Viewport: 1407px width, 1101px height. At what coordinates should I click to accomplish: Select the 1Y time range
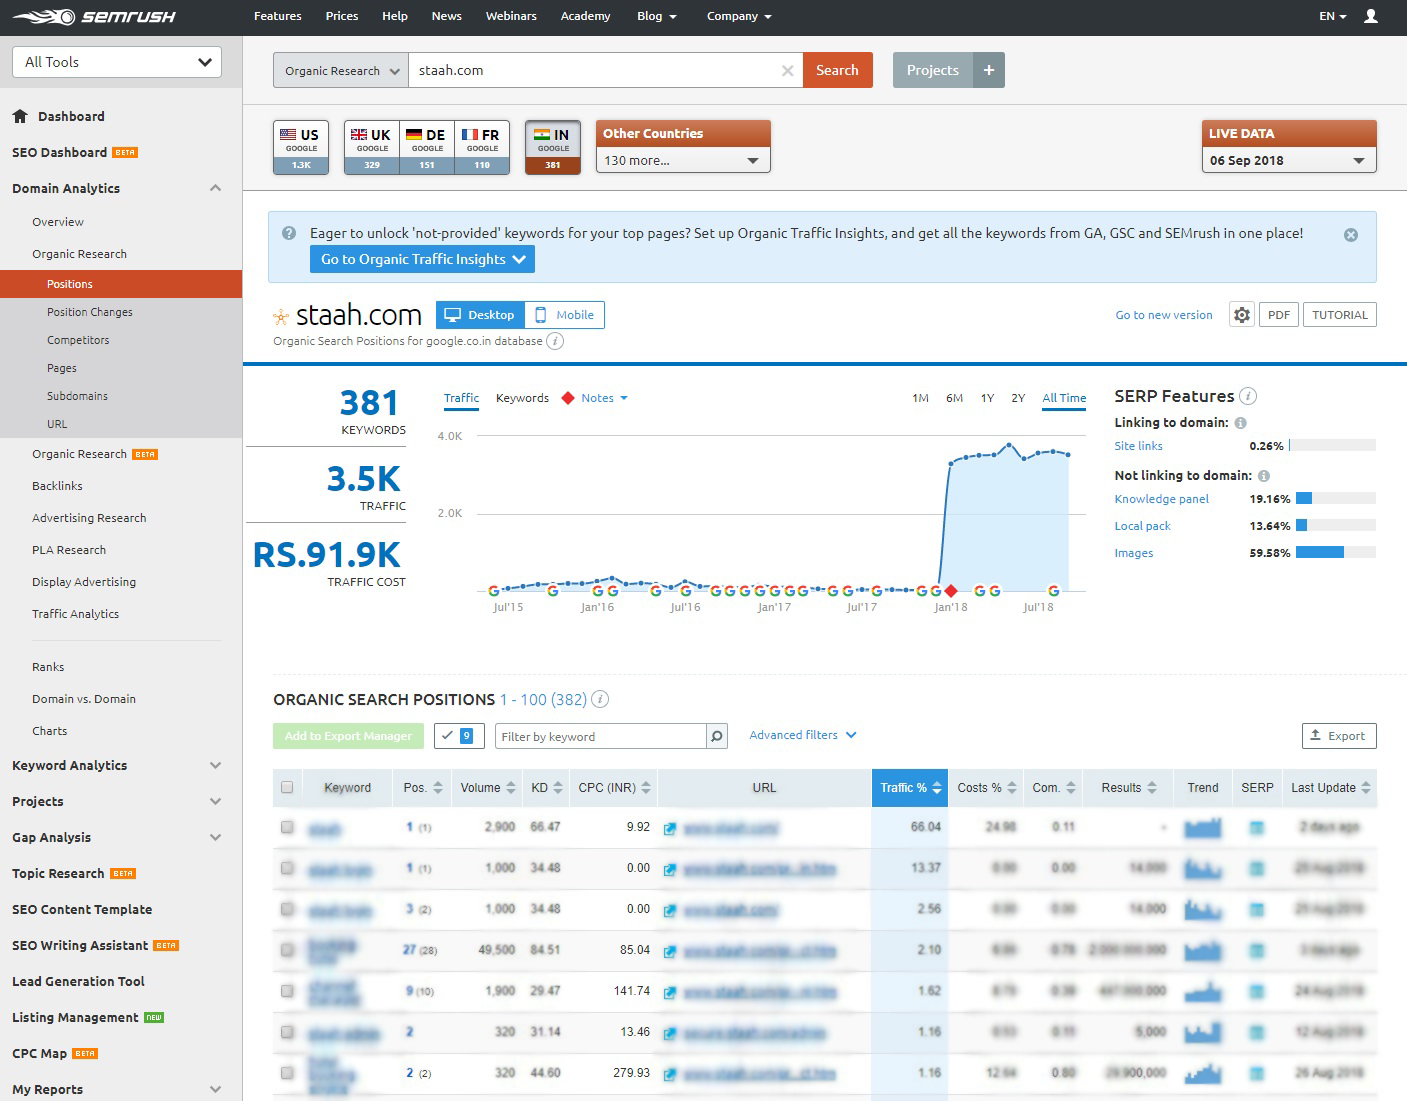click(987, 398)
